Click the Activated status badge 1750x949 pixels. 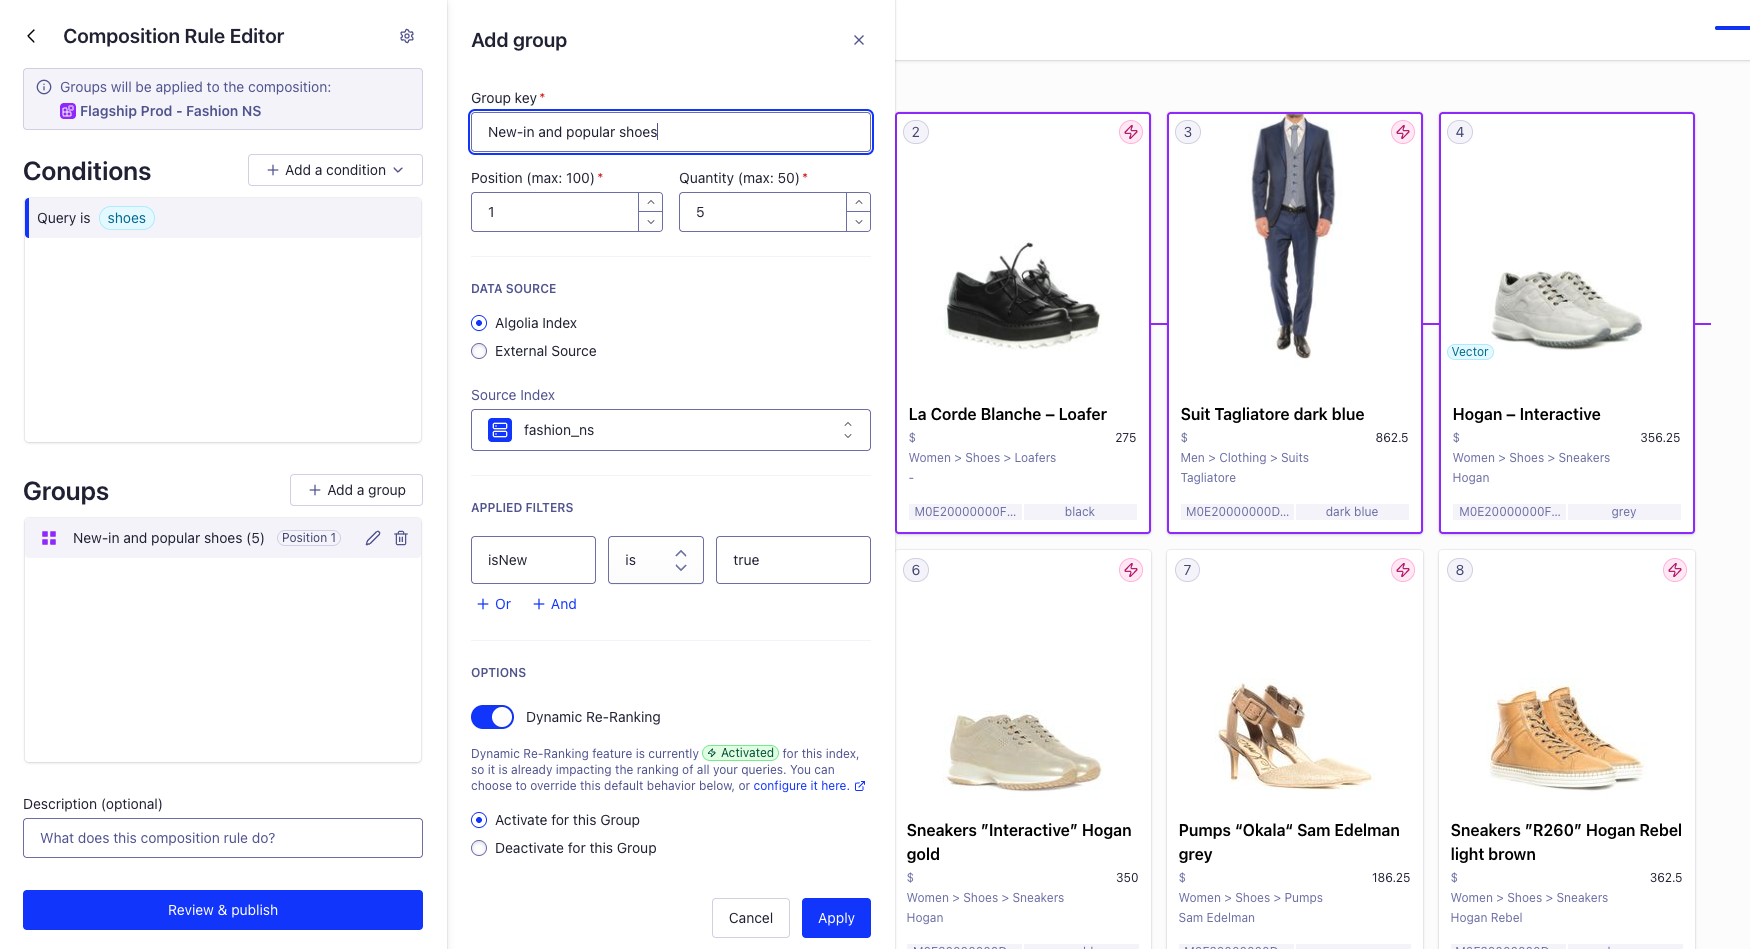[x=741, y=753]
